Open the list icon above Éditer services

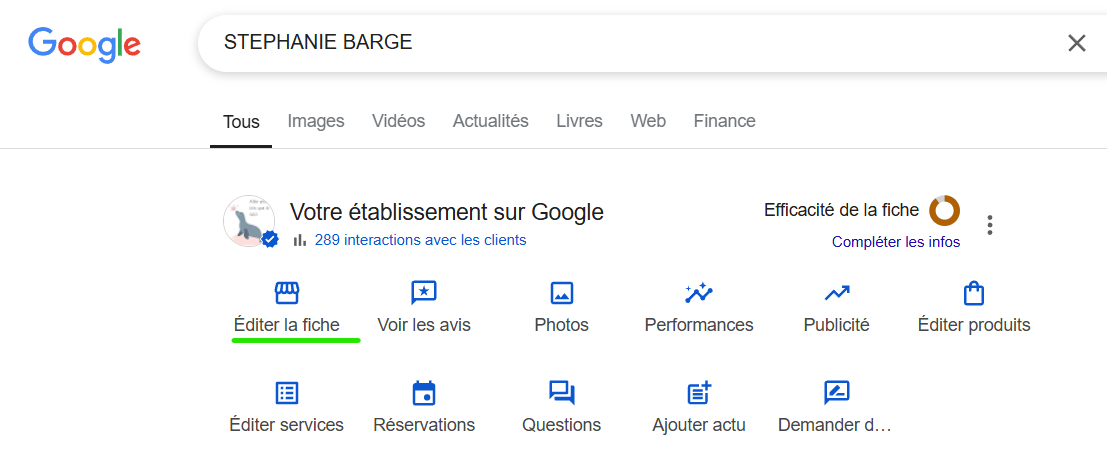point(287,393)
